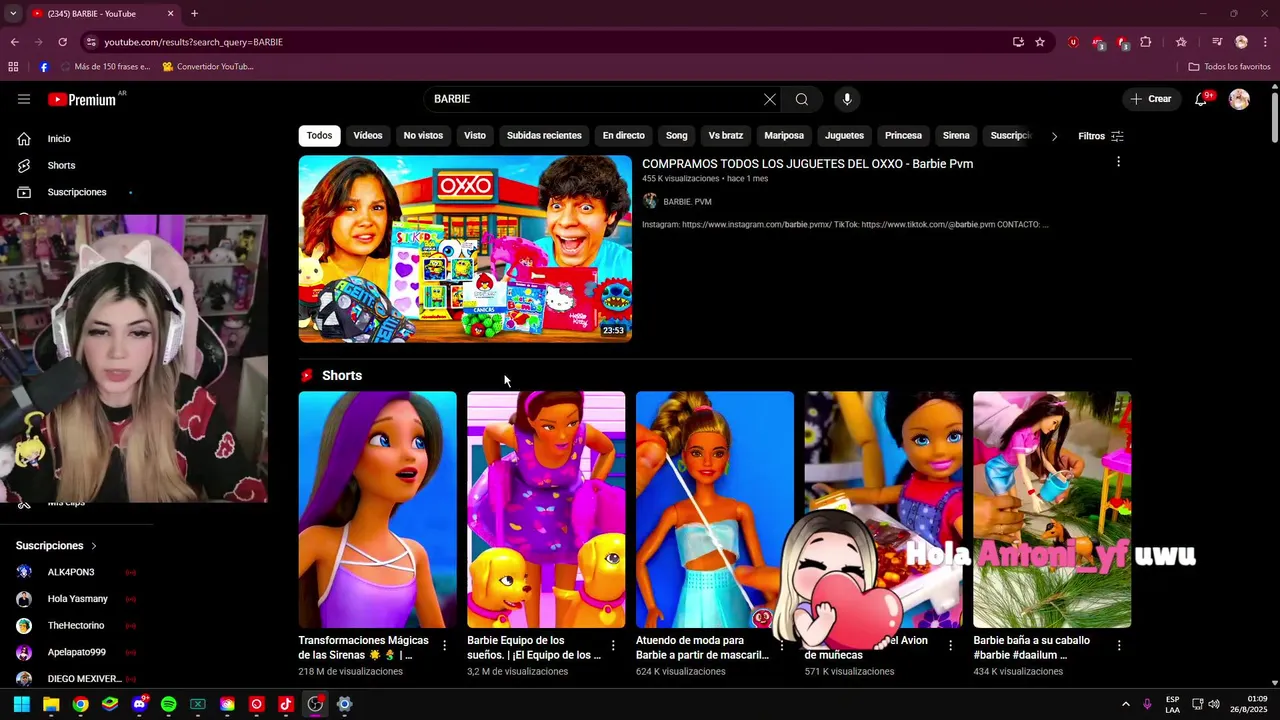The height and width of the screenshot is (720, 1280).
Task: Go to YouTube Premium home logo
Action: click(x=81, y=99)
